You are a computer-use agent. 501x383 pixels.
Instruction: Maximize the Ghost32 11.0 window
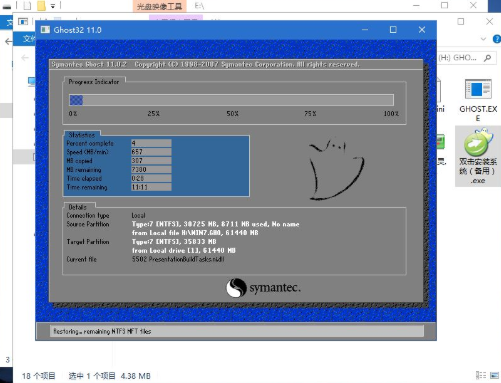[393, 30]
